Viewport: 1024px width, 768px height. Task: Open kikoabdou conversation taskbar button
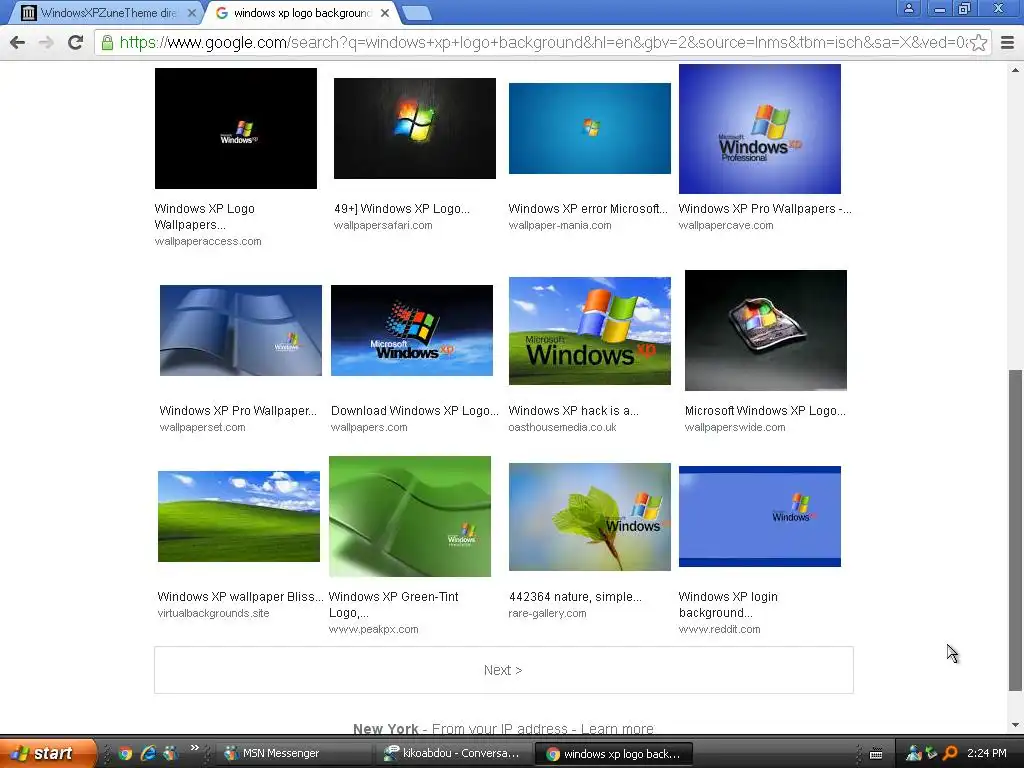456,754
